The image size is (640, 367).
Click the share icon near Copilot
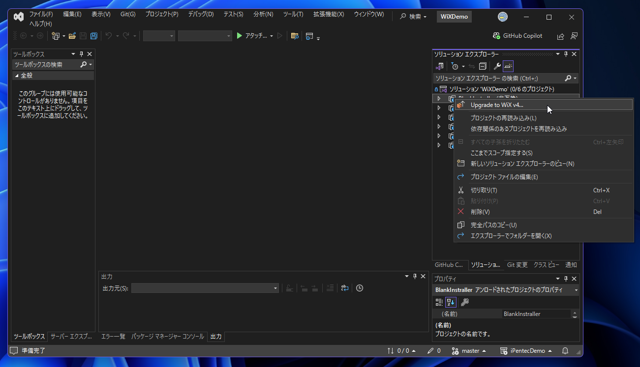[560, 36]
